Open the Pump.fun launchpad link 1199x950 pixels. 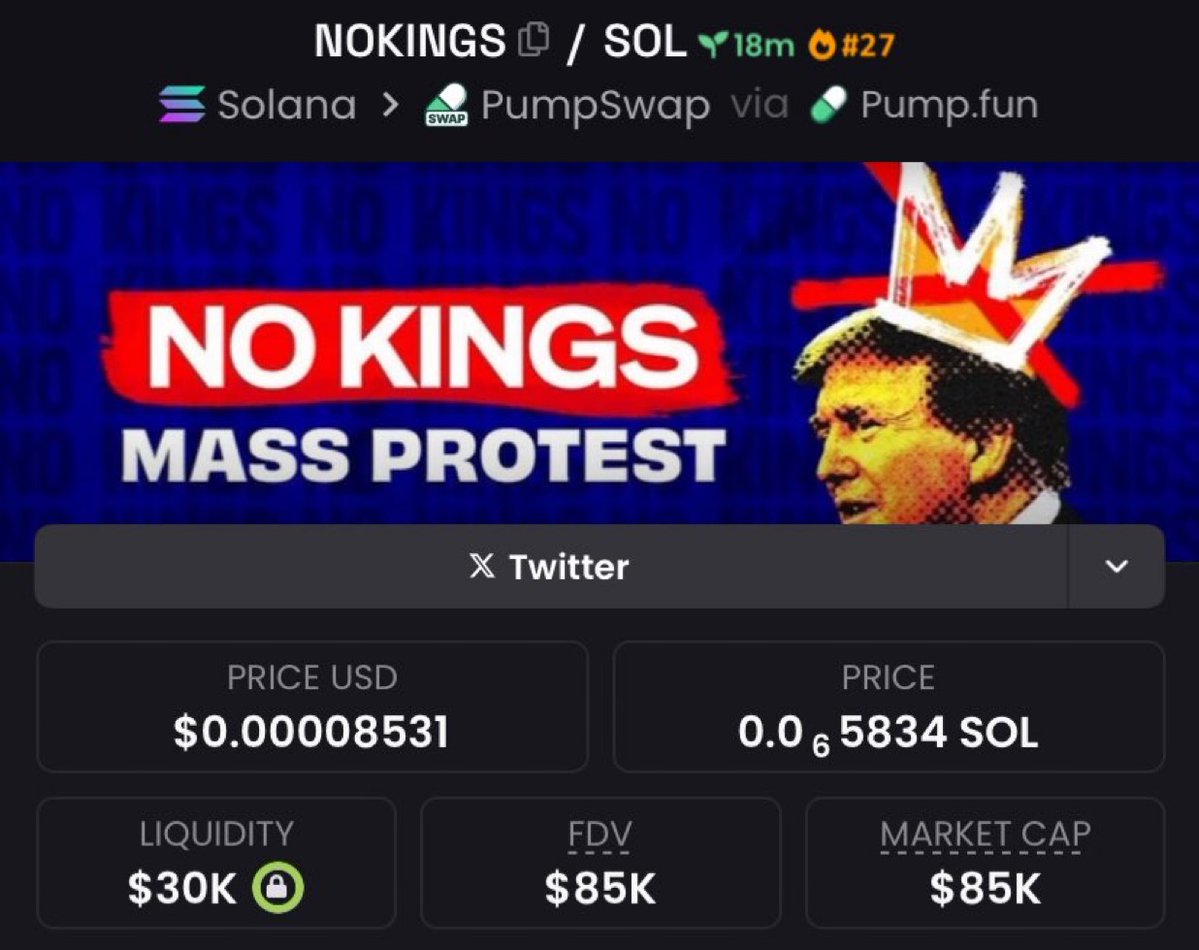pyautogui.click(x=948, y=105)
